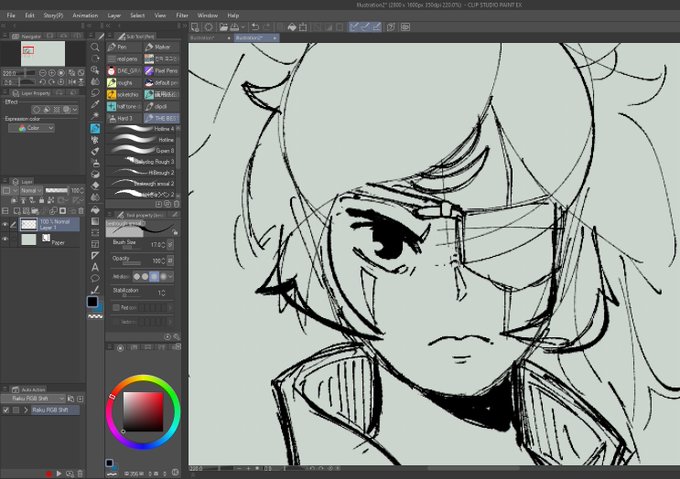Choose the Marker sub tool group
Viewport: 680px width, 479px height.
(161, 47)
